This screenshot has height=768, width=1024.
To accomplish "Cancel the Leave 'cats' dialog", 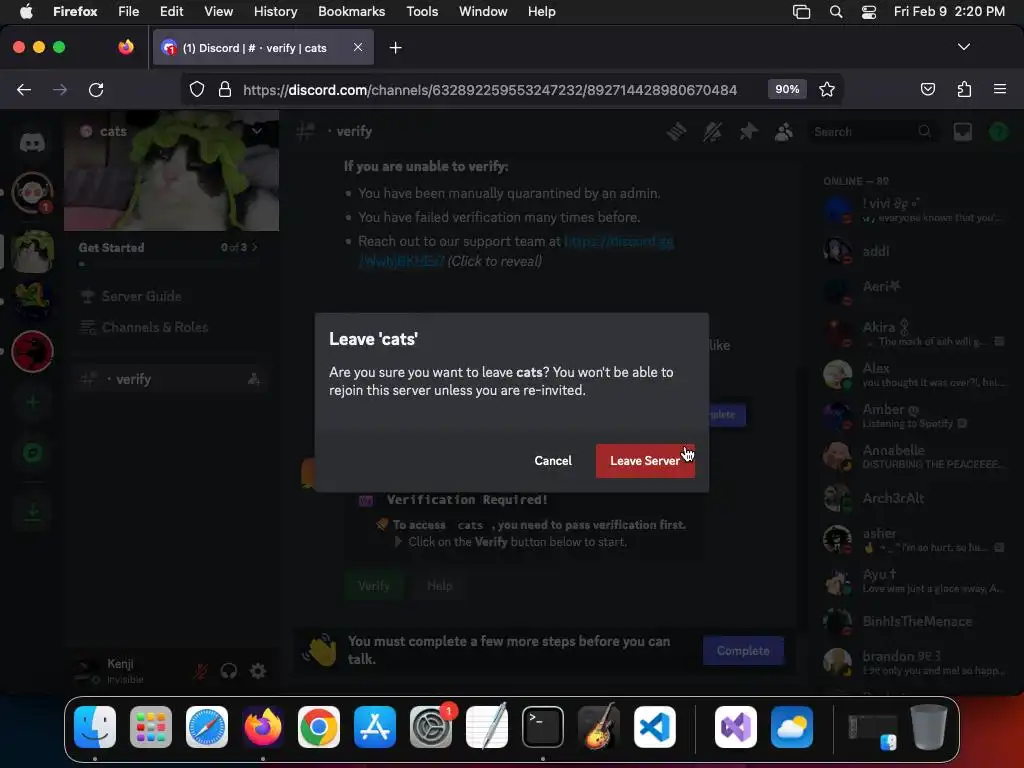I will 552,461.
